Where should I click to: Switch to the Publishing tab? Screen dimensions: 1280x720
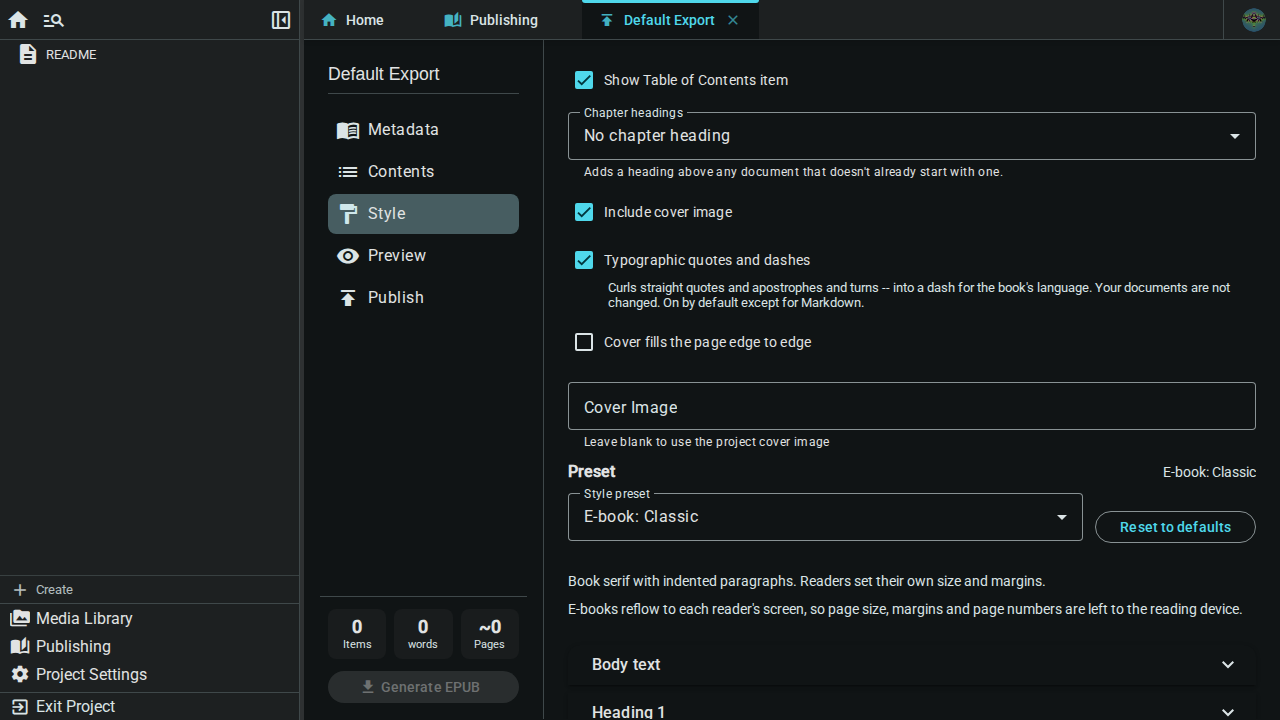coord(491,20)
